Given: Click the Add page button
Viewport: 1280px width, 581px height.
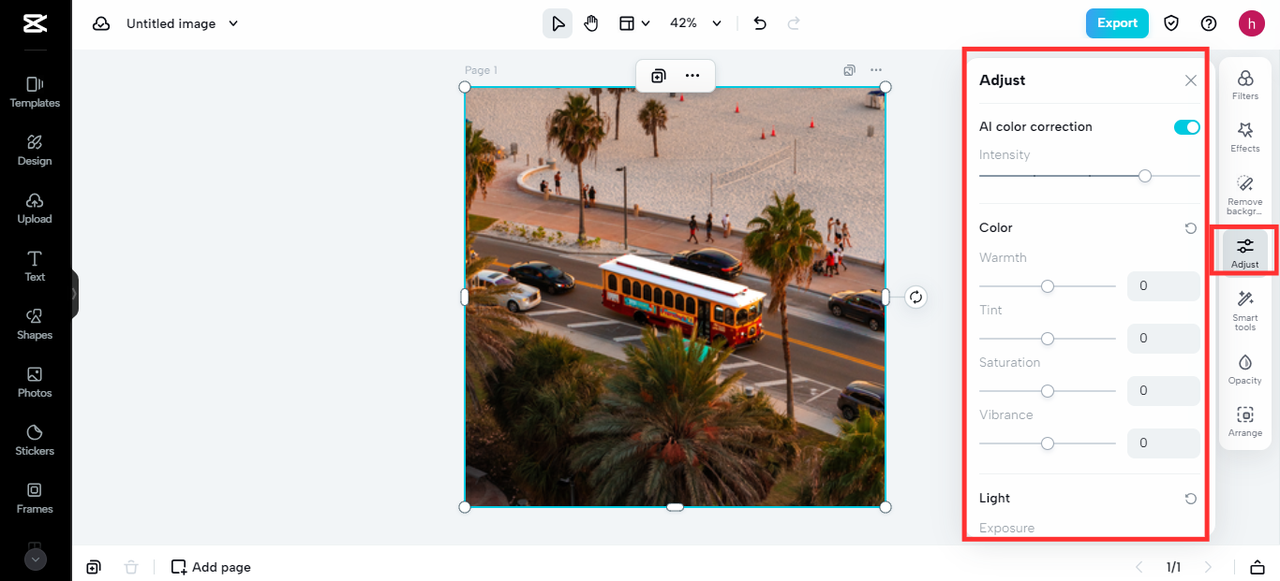Looking at the screenshot, I should point(211,567).
